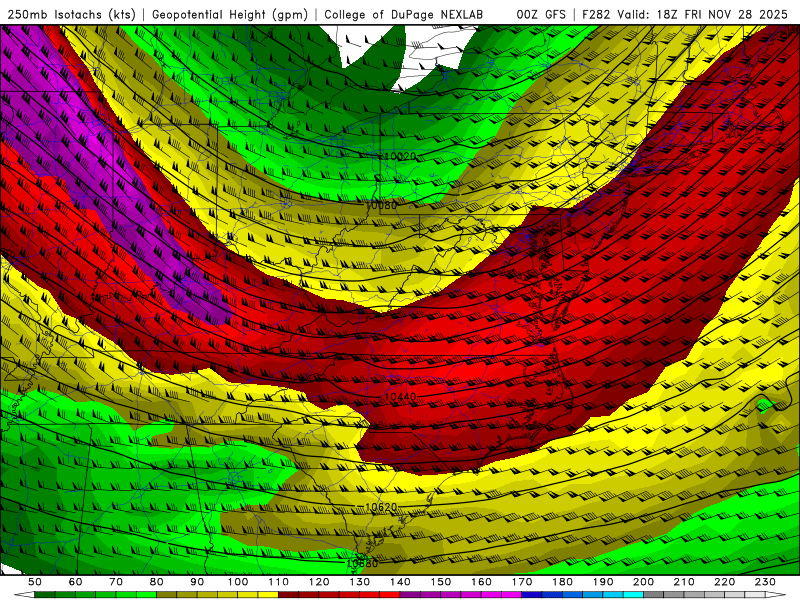This screenshot has height=600, width=800.
Task: Click the legend value 190
Action: click(x=603, y=582)
